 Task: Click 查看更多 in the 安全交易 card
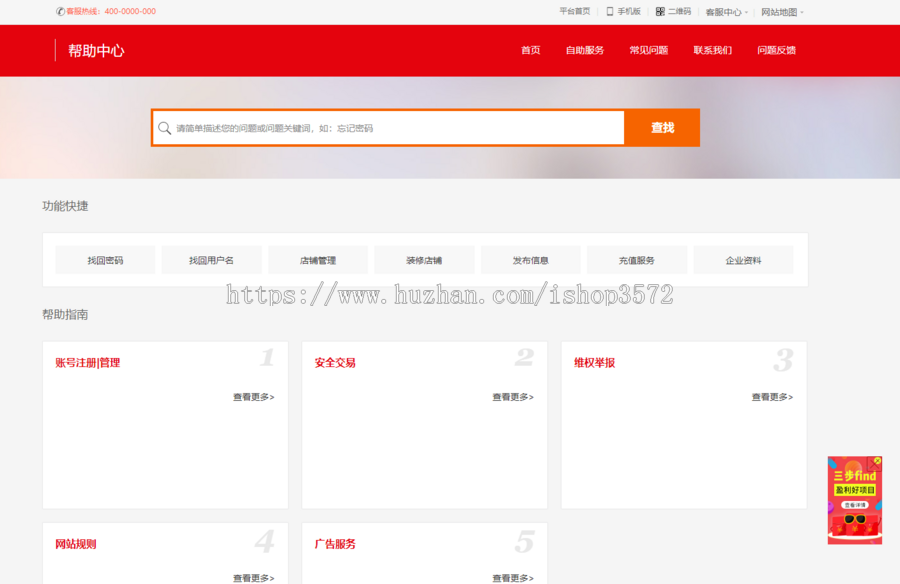pos(513,397)
